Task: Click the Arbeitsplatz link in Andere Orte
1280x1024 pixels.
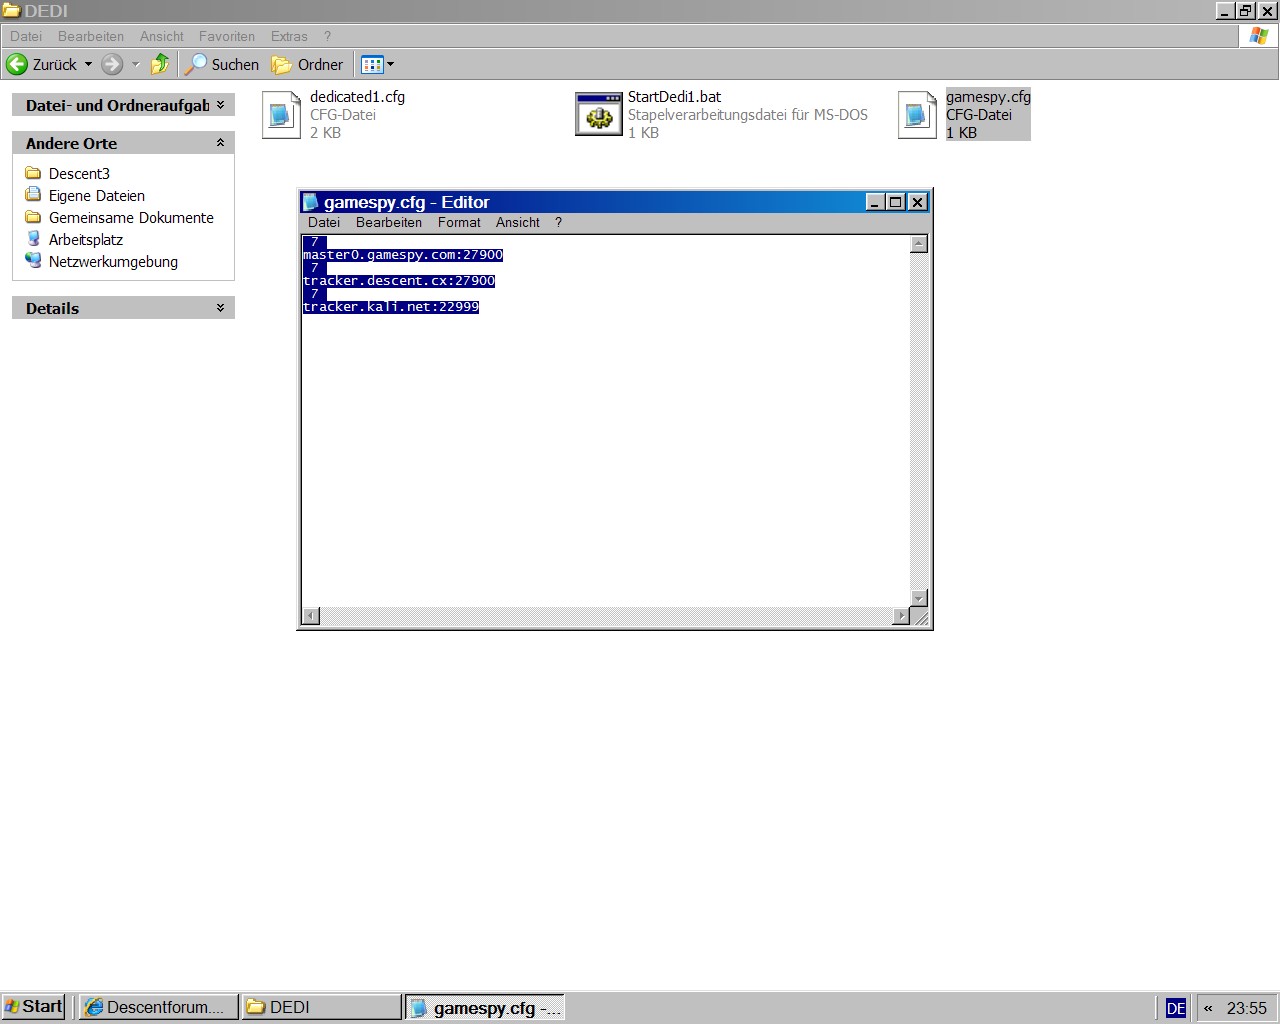Action: click(86, 240)
